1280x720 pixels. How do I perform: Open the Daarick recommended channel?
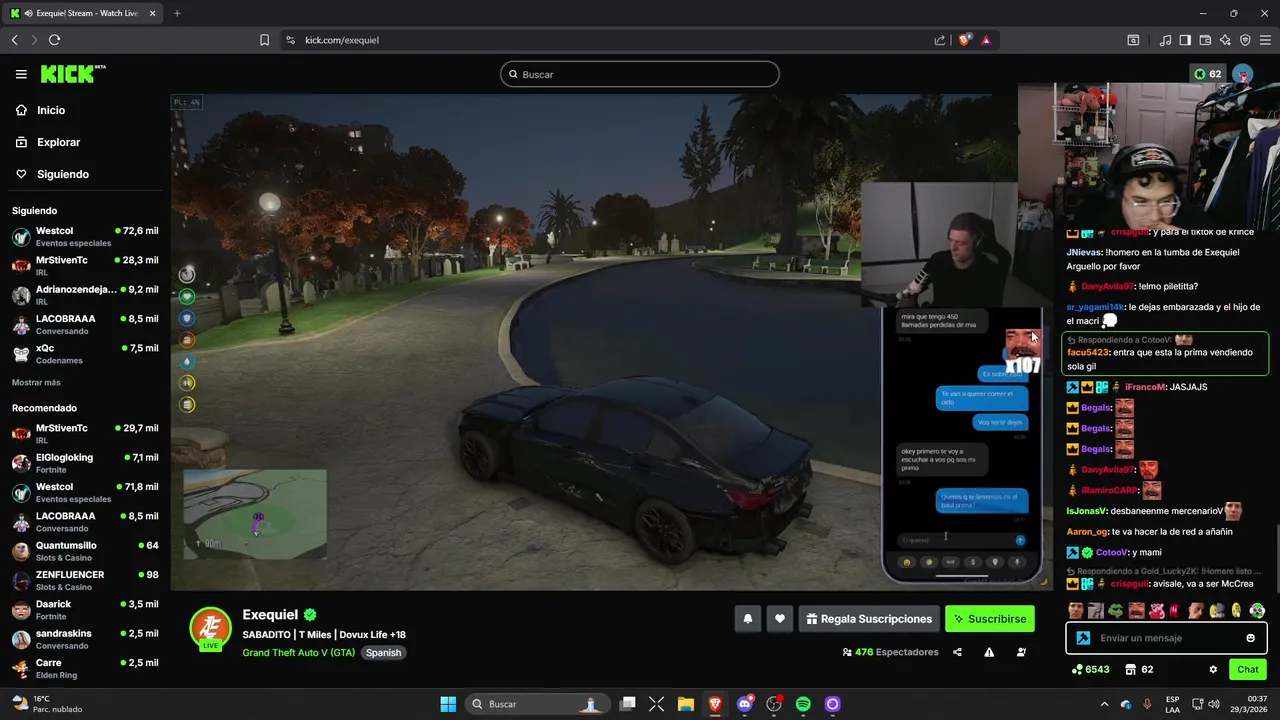(84, 610)
